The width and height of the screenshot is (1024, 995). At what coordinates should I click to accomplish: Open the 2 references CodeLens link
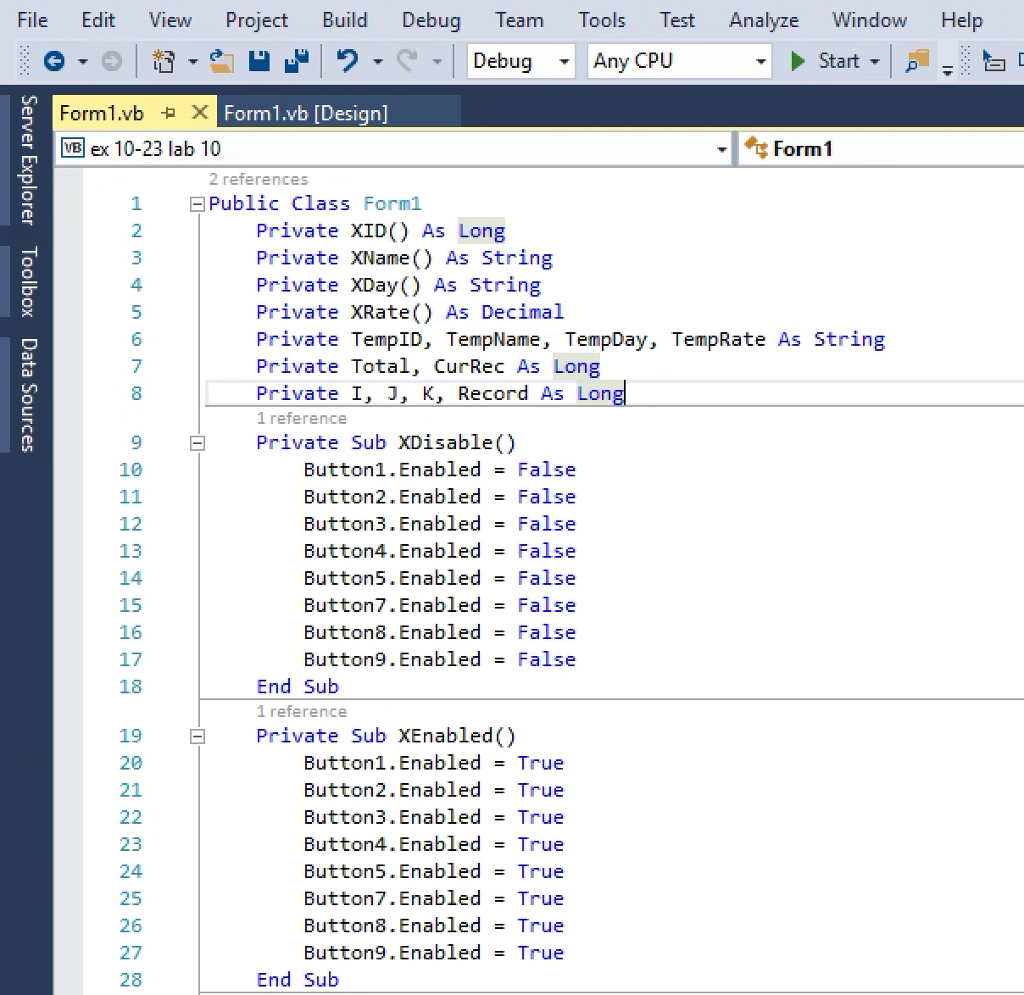[258, 179]
